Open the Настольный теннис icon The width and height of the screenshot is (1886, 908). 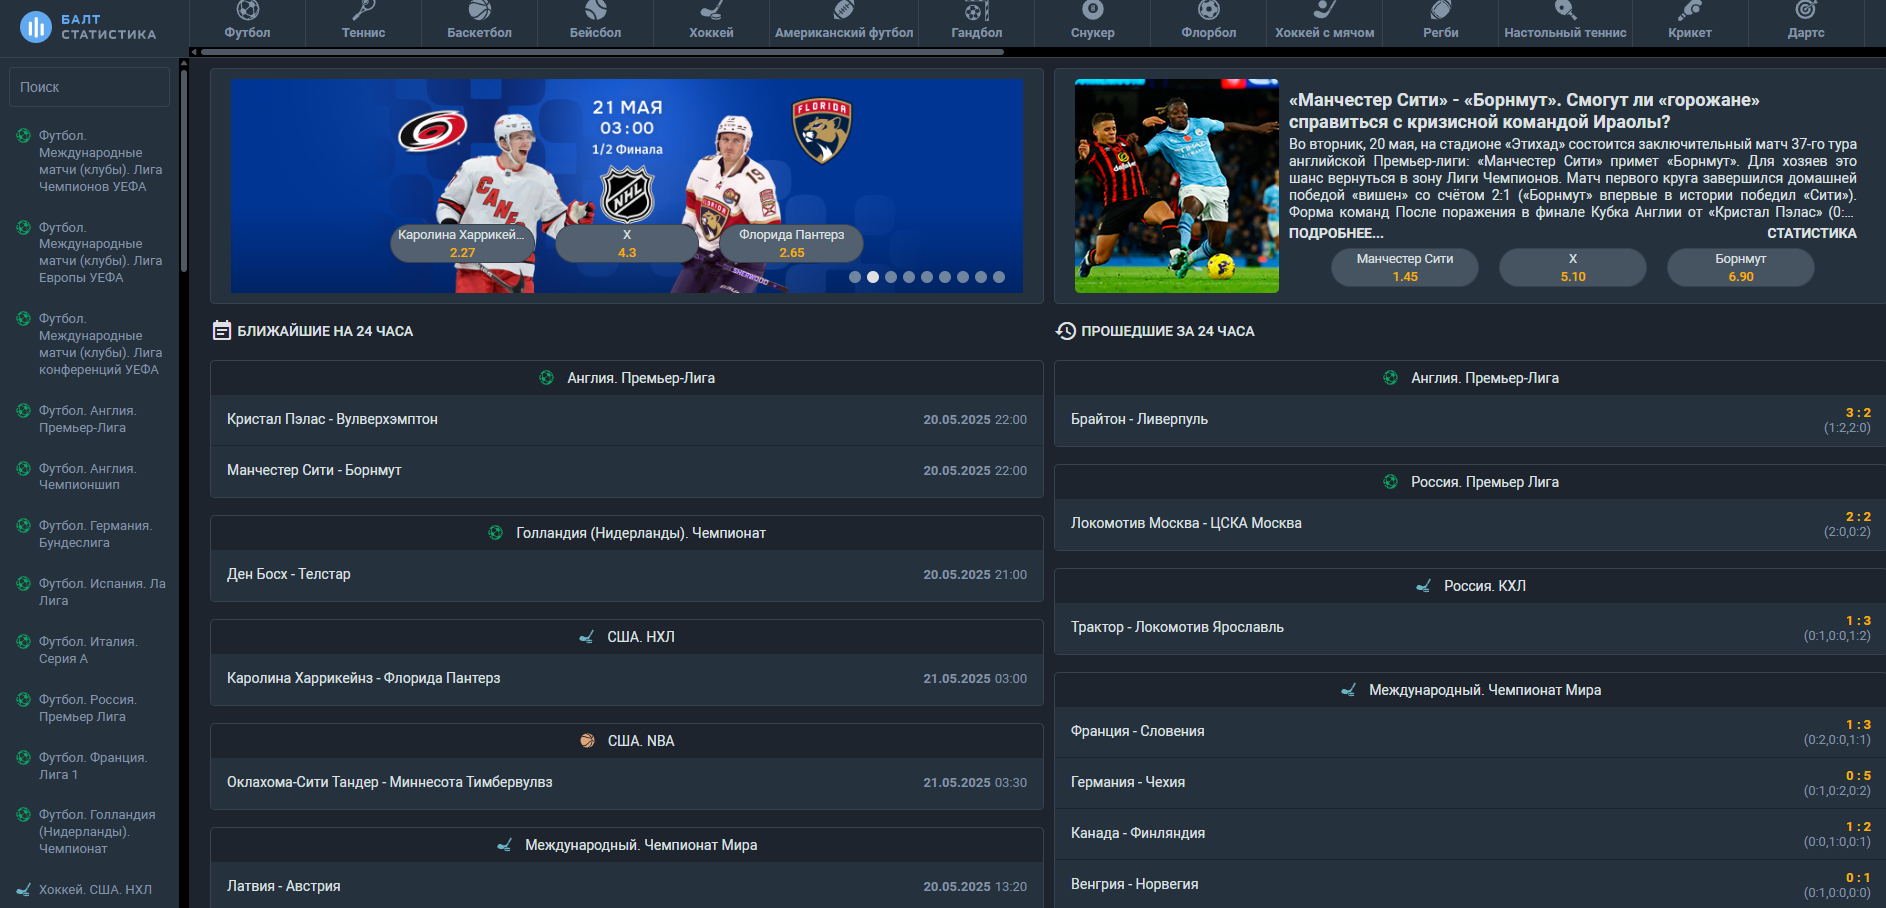pyautogui.click(x=1565, y=10)
